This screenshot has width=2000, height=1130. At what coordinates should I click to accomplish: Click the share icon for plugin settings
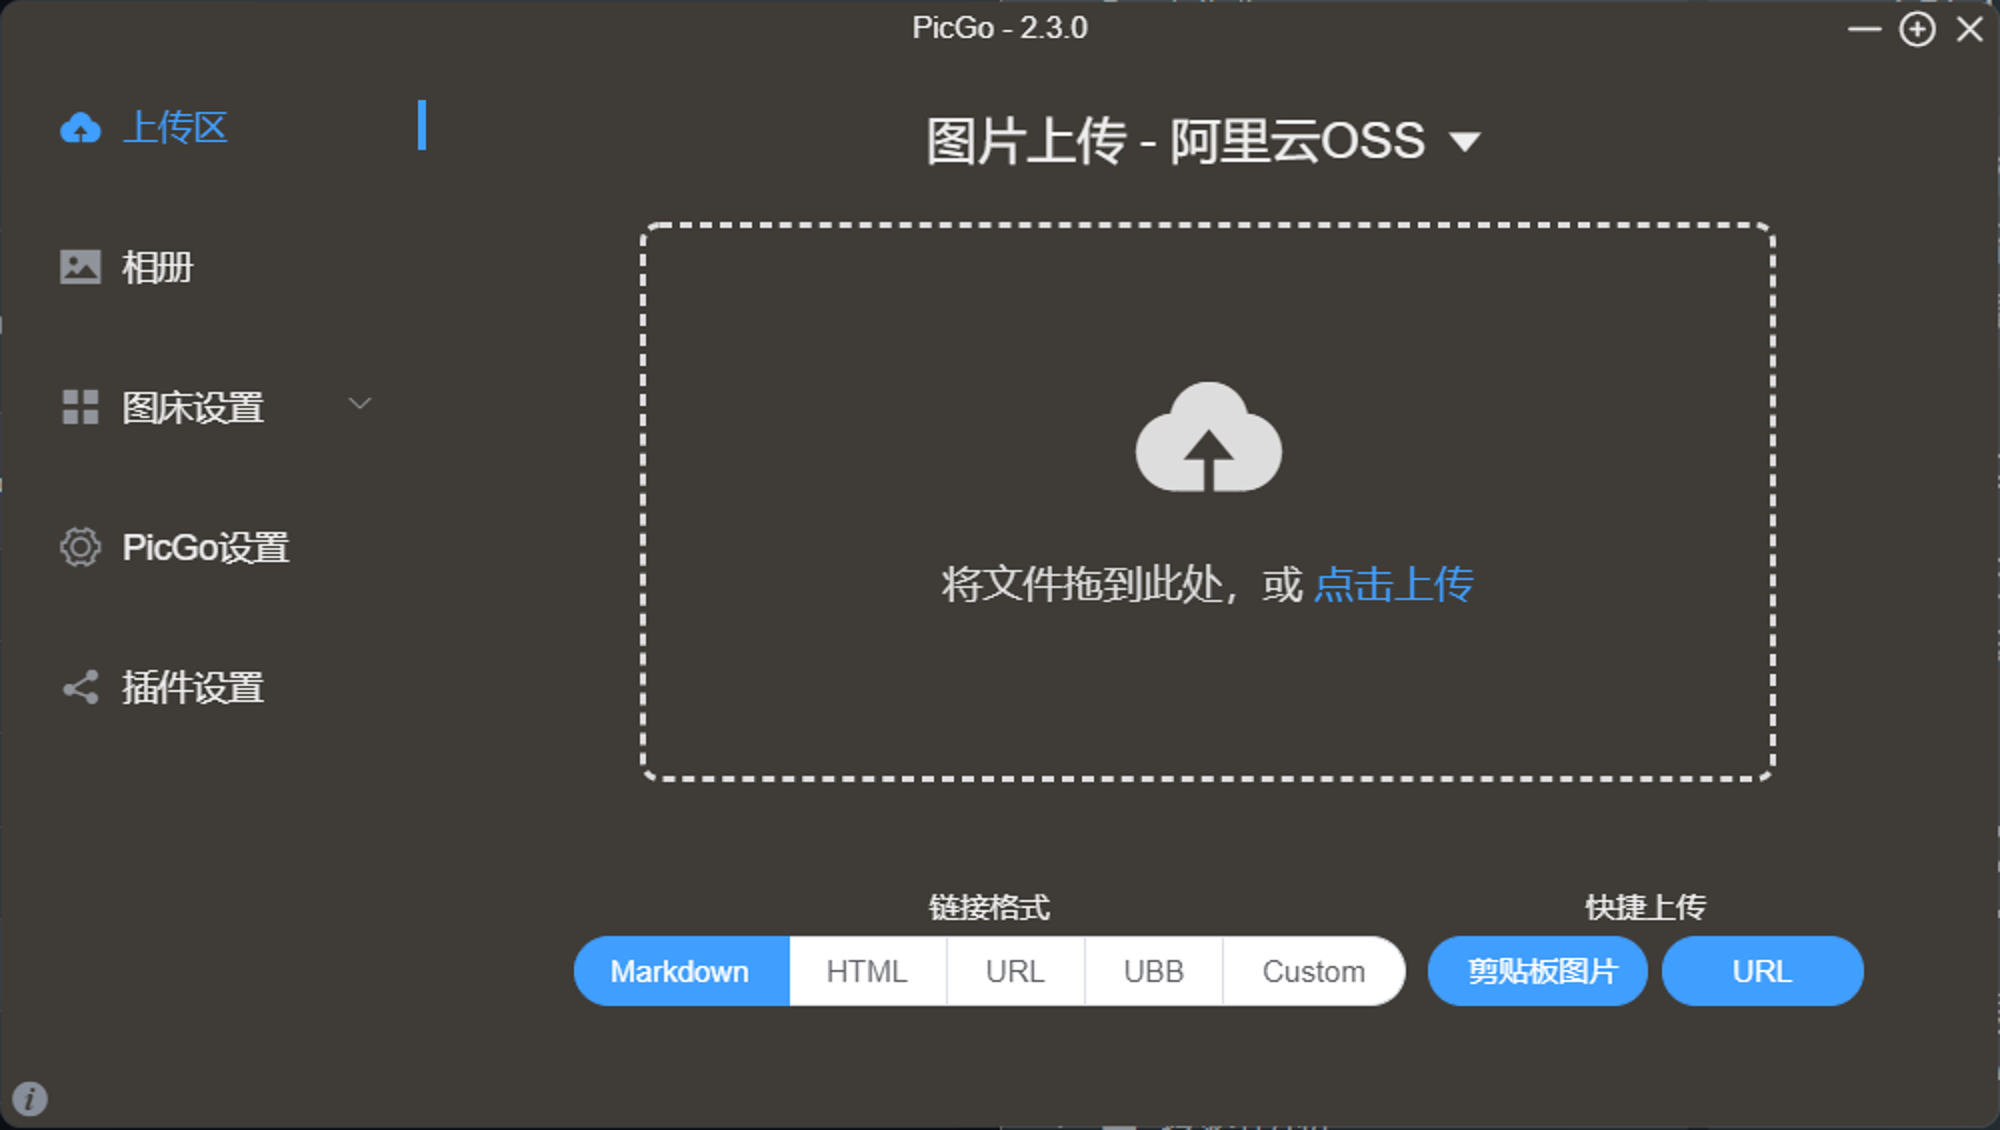tap(80, 687)
